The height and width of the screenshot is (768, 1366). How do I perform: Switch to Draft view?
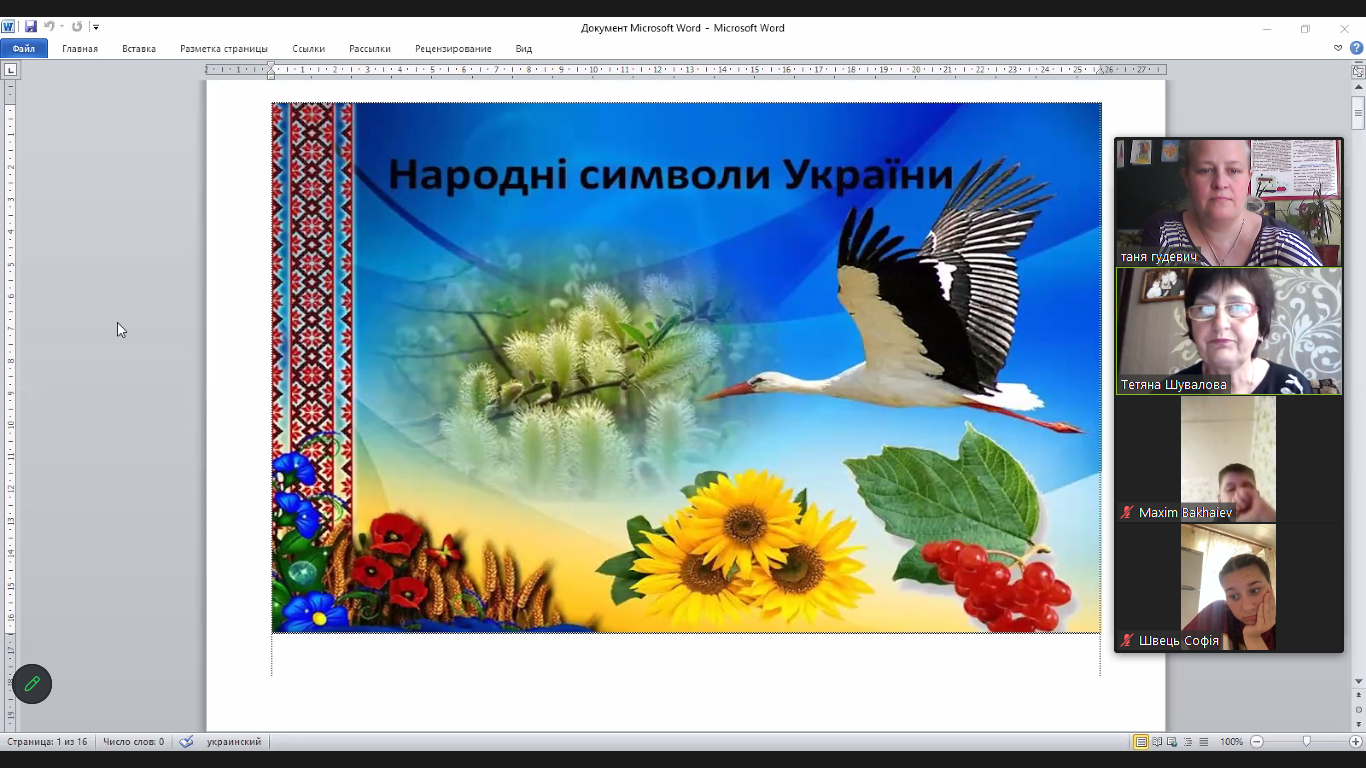tap(1203, 742)
